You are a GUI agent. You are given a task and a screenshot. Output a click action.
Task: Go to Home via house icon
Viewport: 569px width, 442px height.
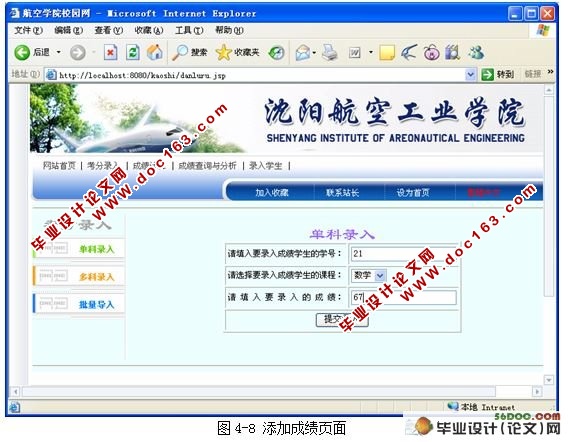click(x=155, y=52)
